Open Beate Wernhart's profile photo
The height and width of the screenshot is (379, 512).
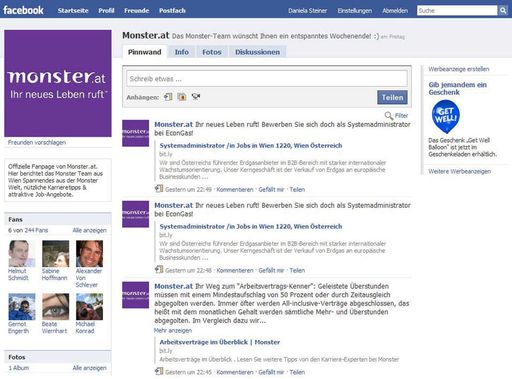coord(56,307)
